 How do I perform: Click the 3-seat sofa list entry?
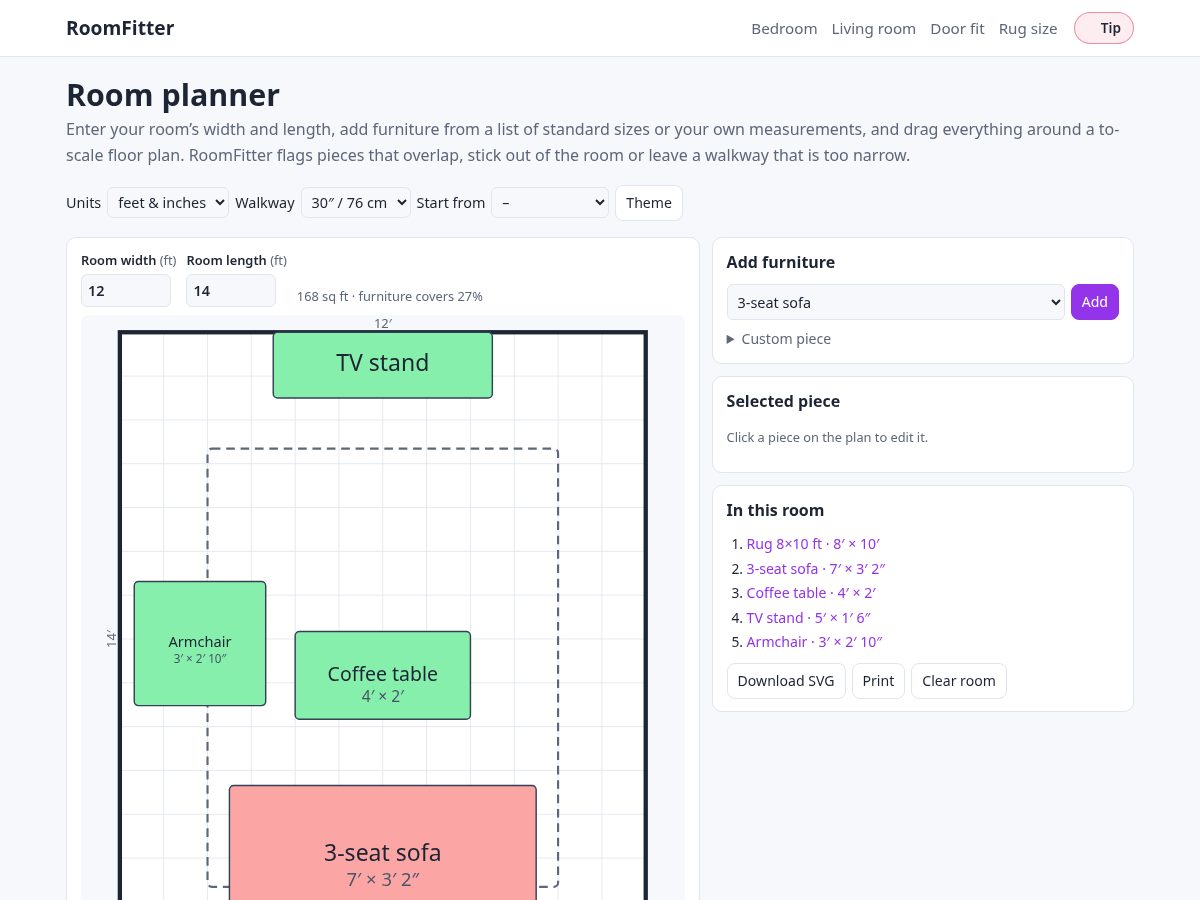(x=816, y=568)
